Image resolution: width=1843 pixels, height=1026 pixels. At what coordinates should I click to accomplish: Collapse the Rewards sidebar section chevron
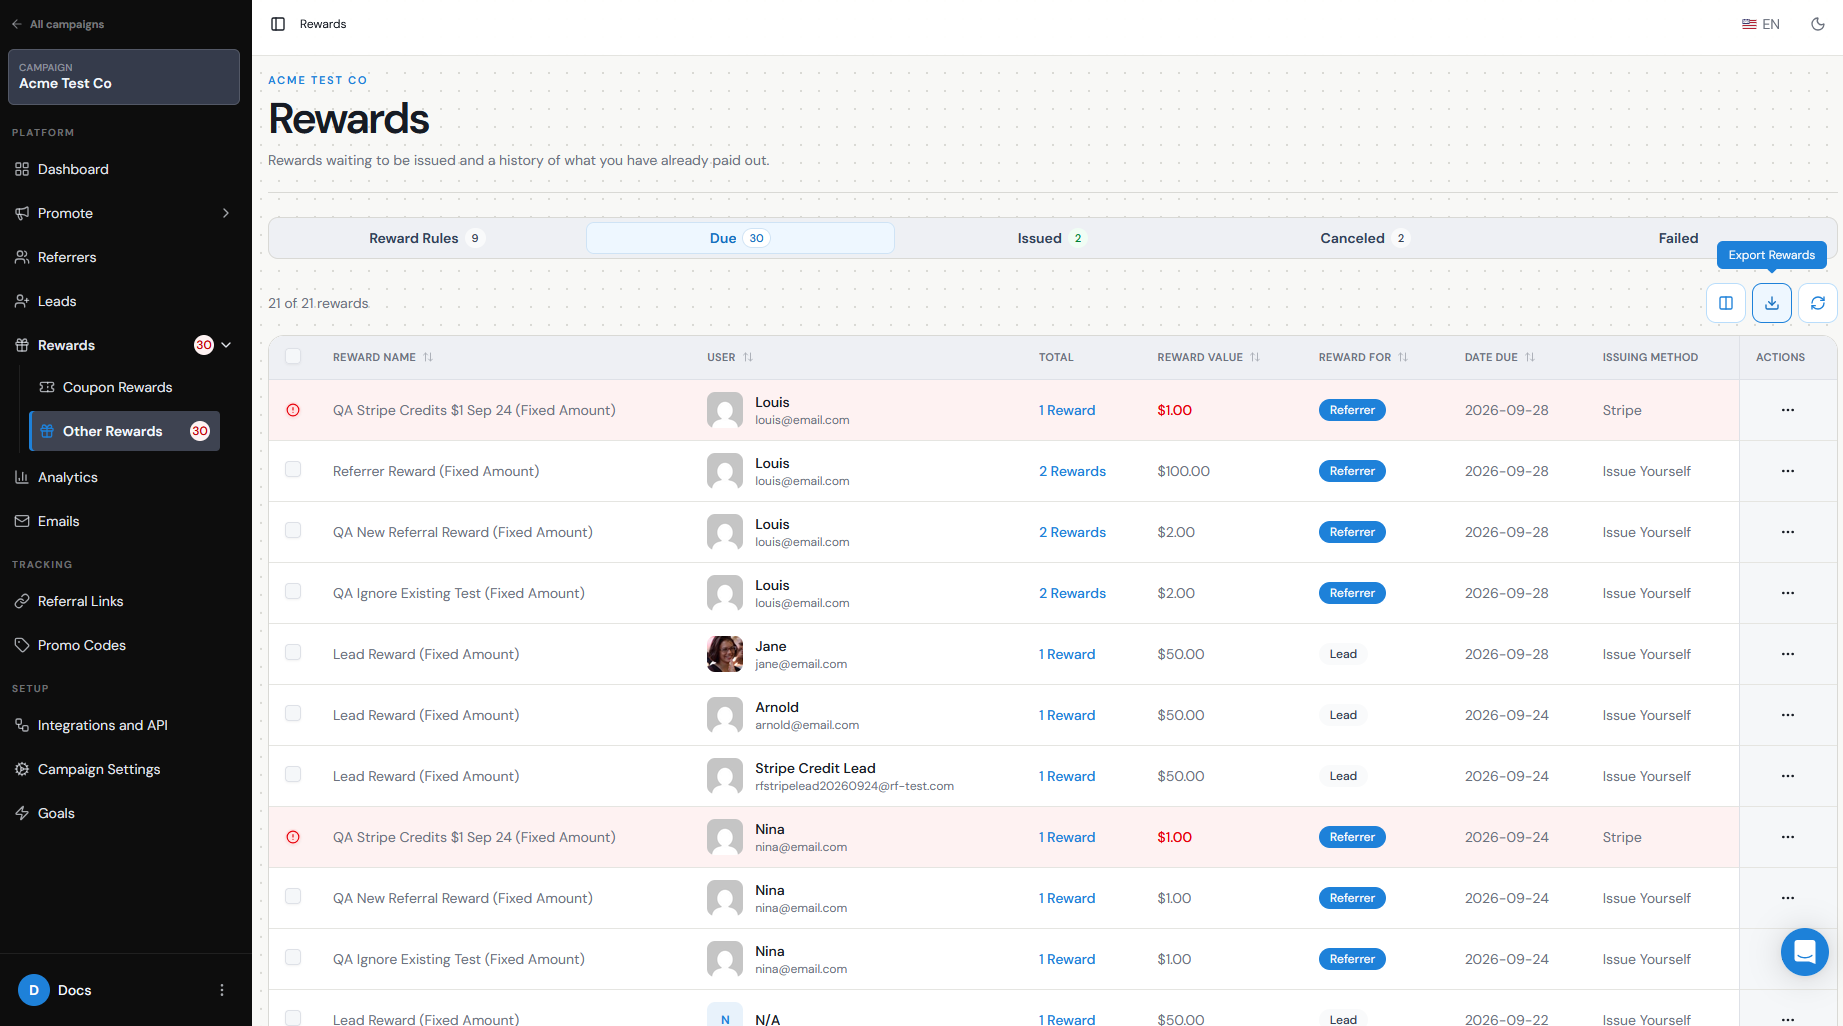[226, 345]
